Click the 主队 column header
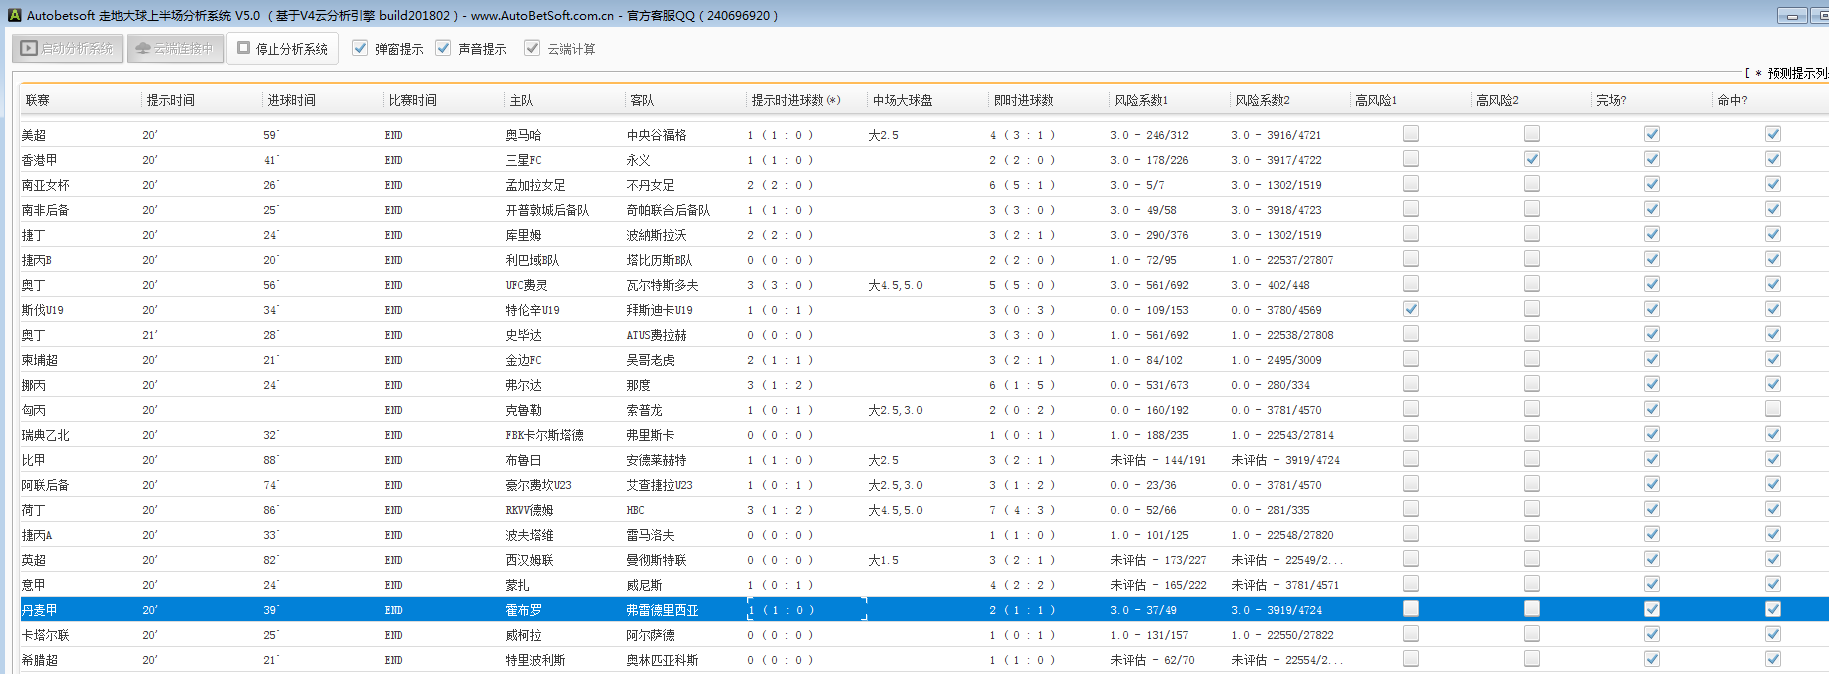 521,100
